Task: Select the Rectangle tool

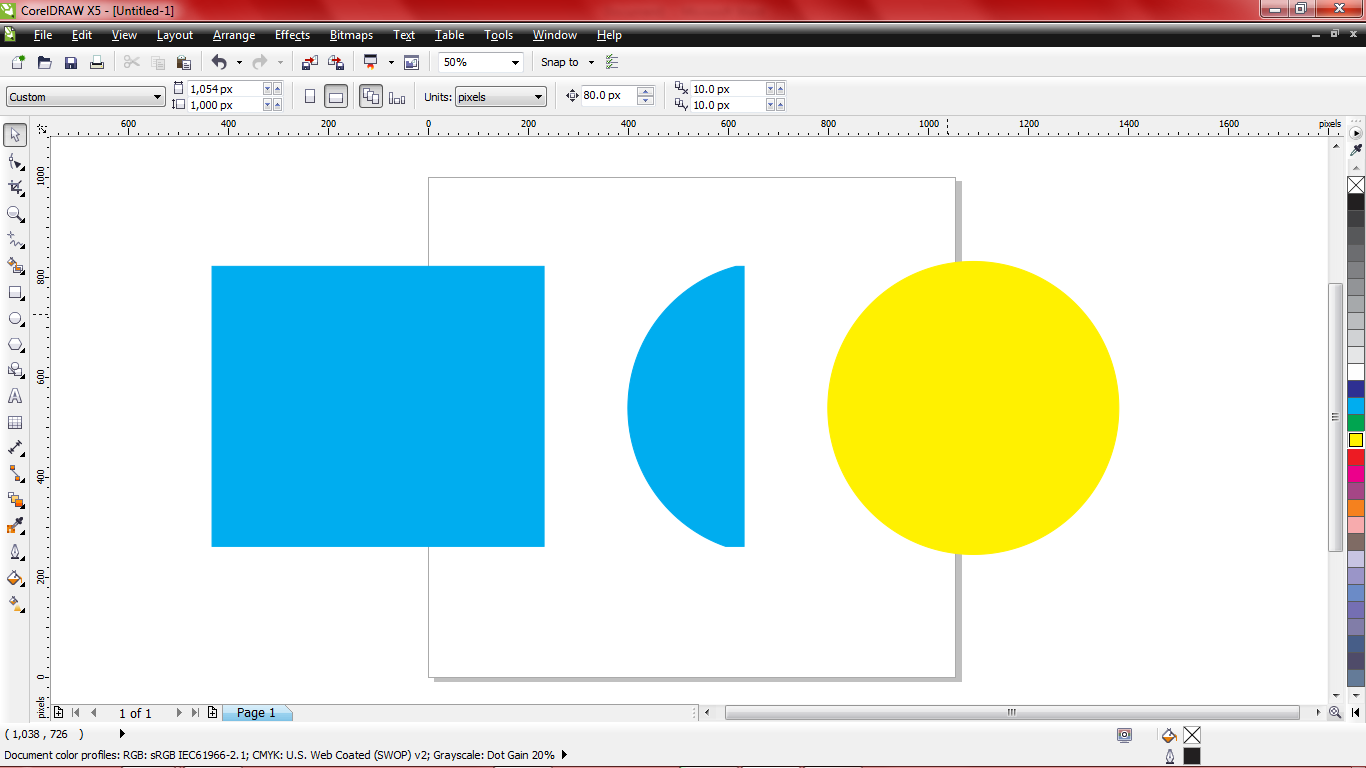Action: coord(14,292)
